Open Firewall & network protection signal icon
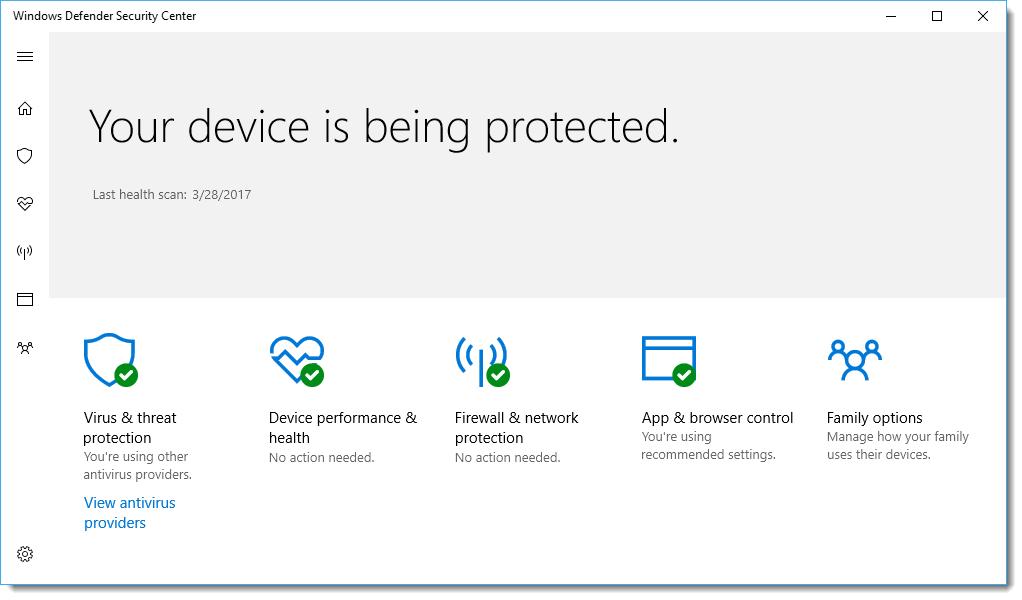This screenshot has width=1022, height=600. coord(482,360)
